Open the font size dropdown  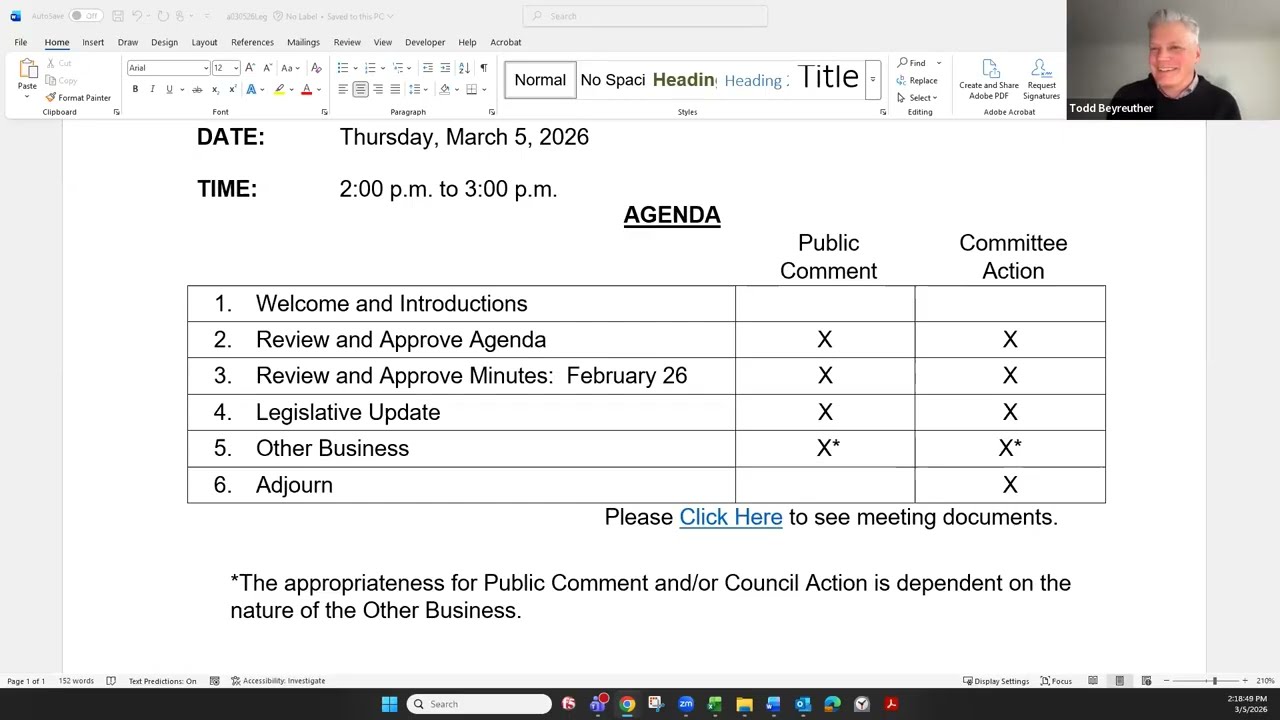[x=236, y=68]
